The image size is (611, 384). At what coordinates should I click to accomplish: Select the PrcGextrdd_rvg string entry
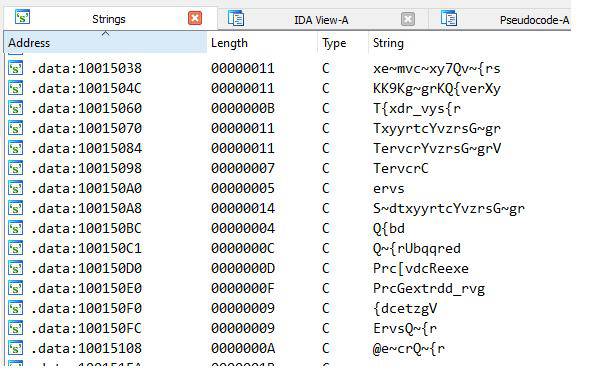[x=429, y=288]
